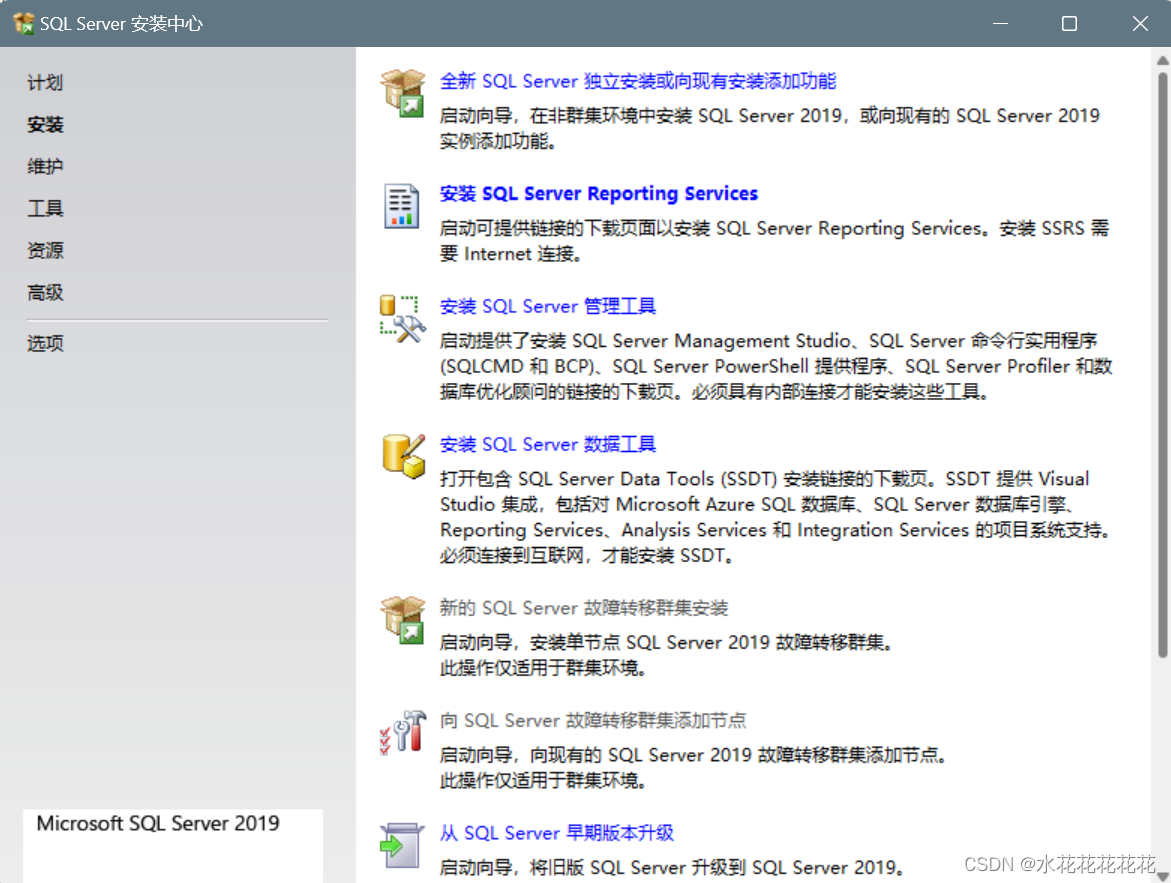
Task: Click the scrollbar down arrow
Action: click(x=1162, y=876)
